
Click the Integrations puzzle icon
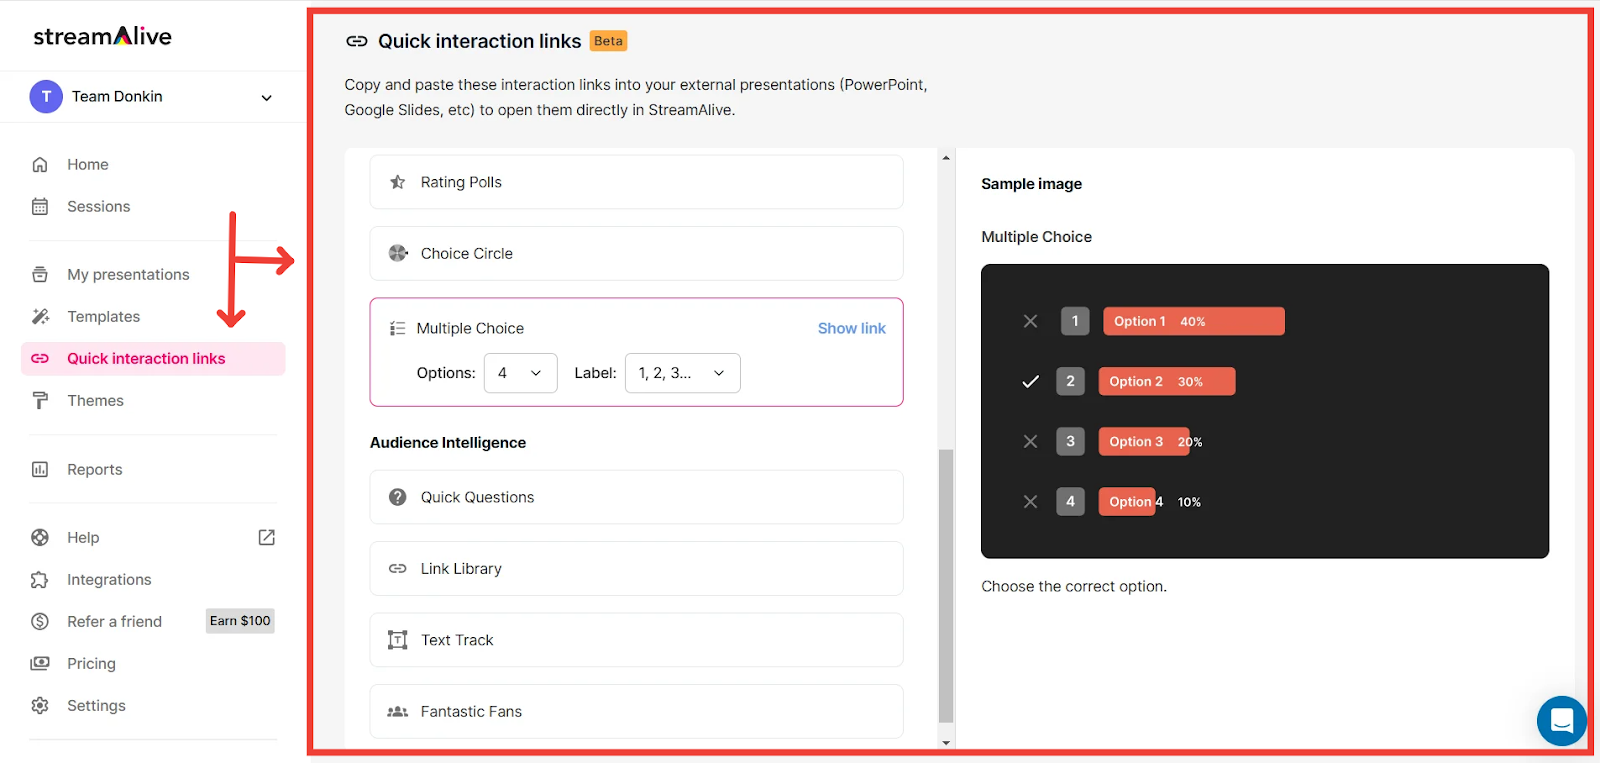[x=40, y=580]
